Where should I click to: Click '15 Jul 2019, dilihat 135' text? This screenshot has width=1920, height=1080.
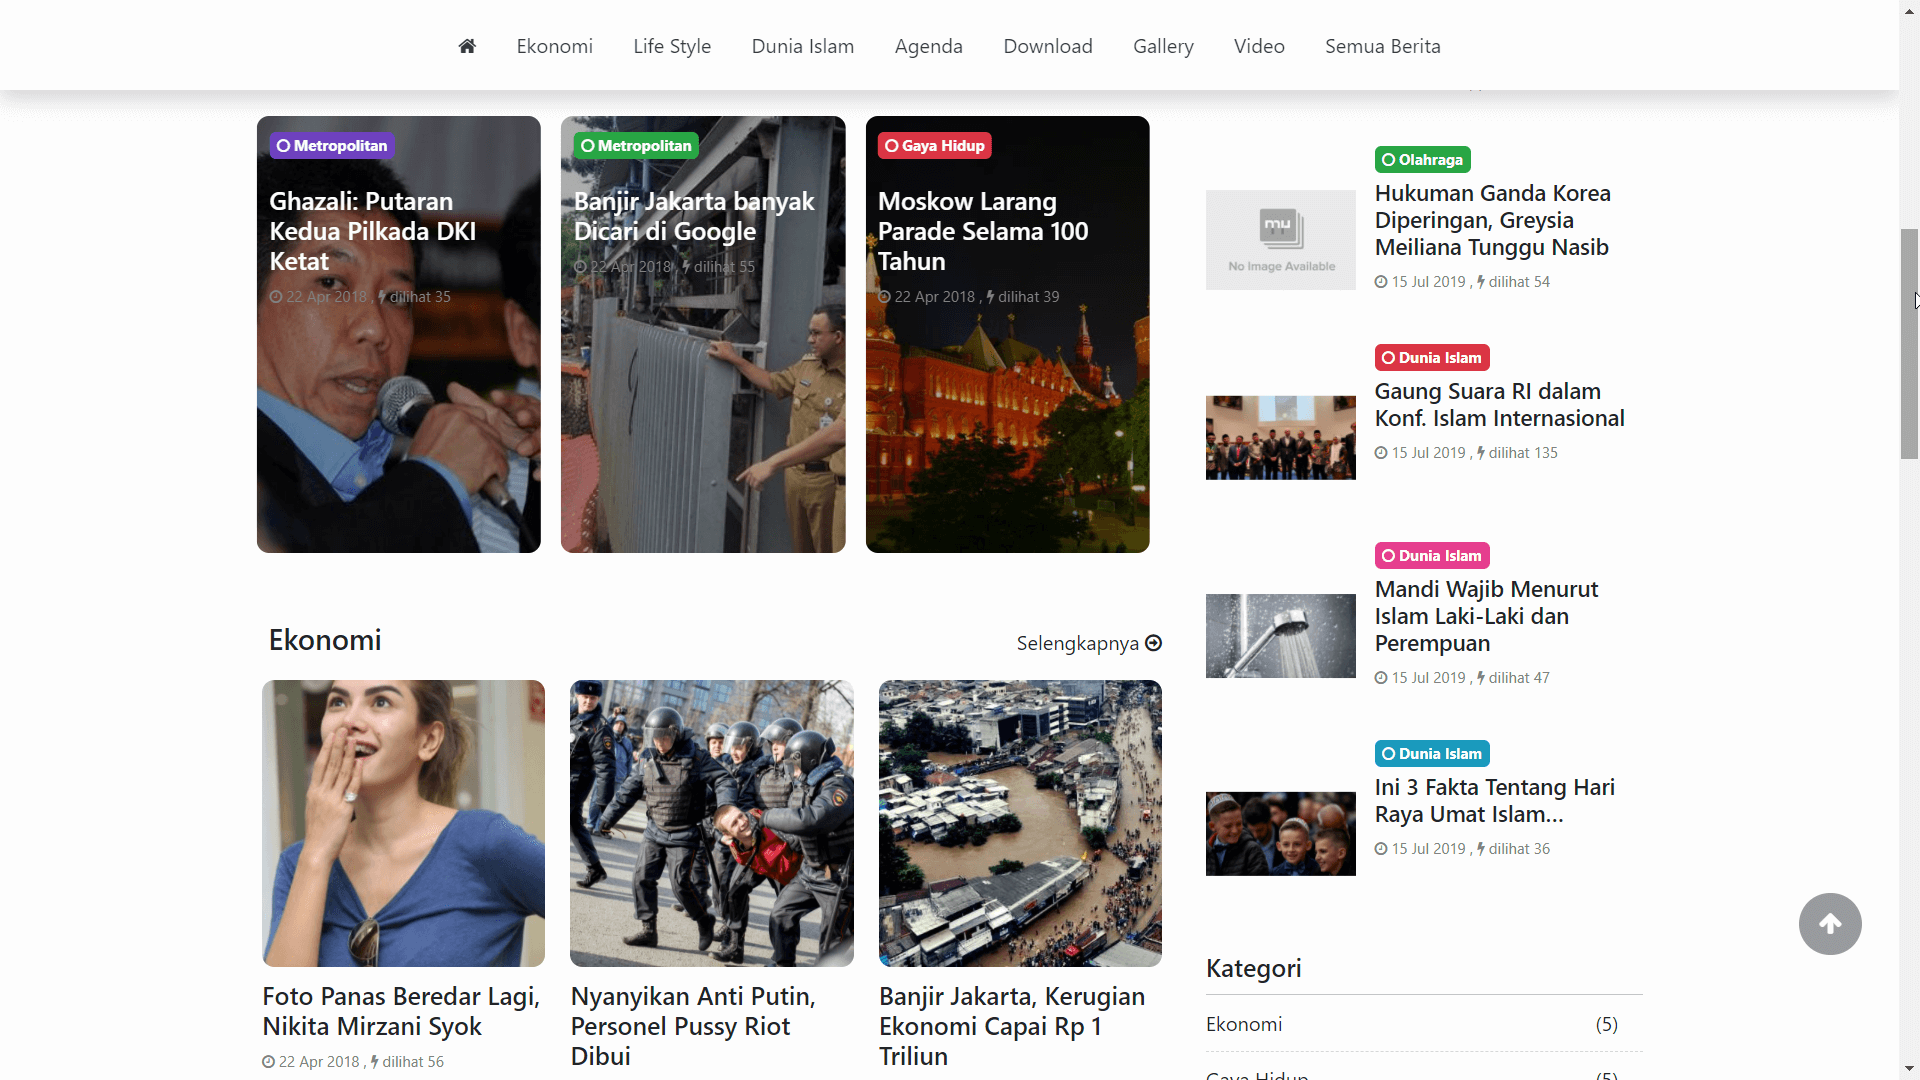point(1466,453)
